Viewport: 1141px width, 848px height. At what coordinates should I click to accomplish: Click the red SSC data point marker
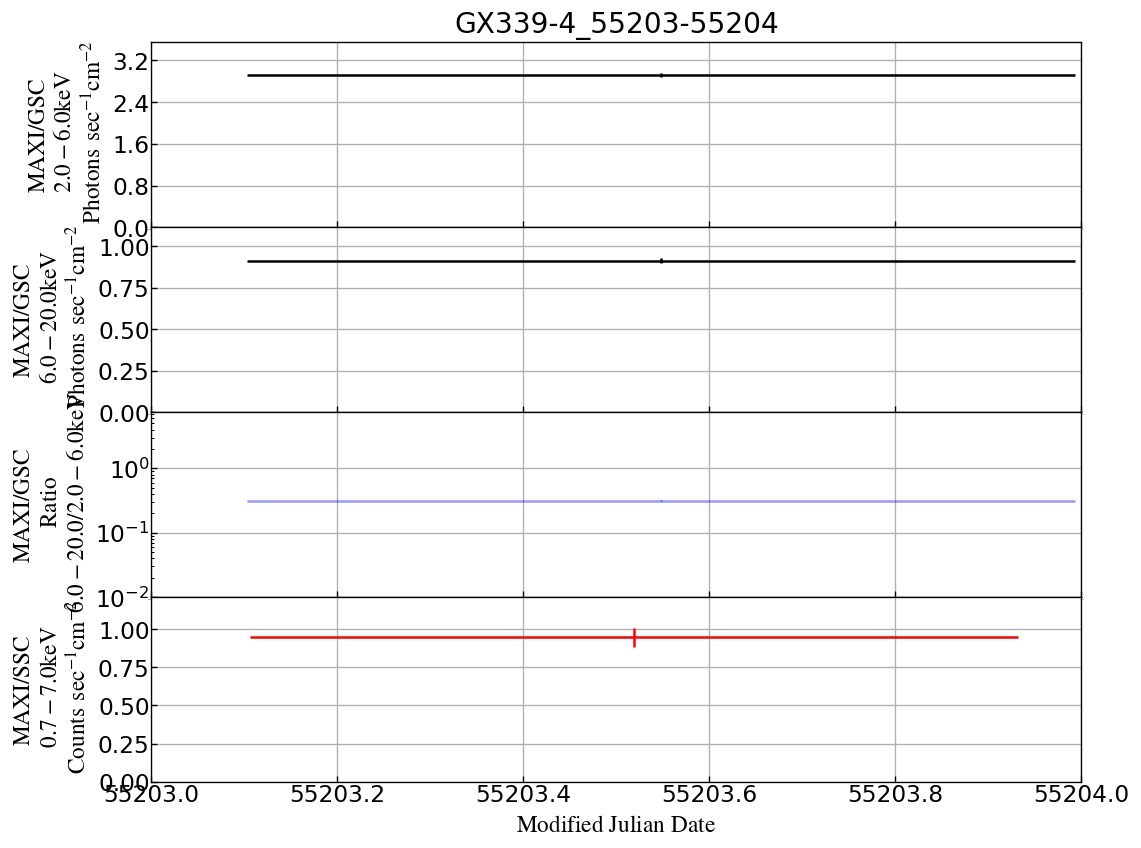point(635,638)
